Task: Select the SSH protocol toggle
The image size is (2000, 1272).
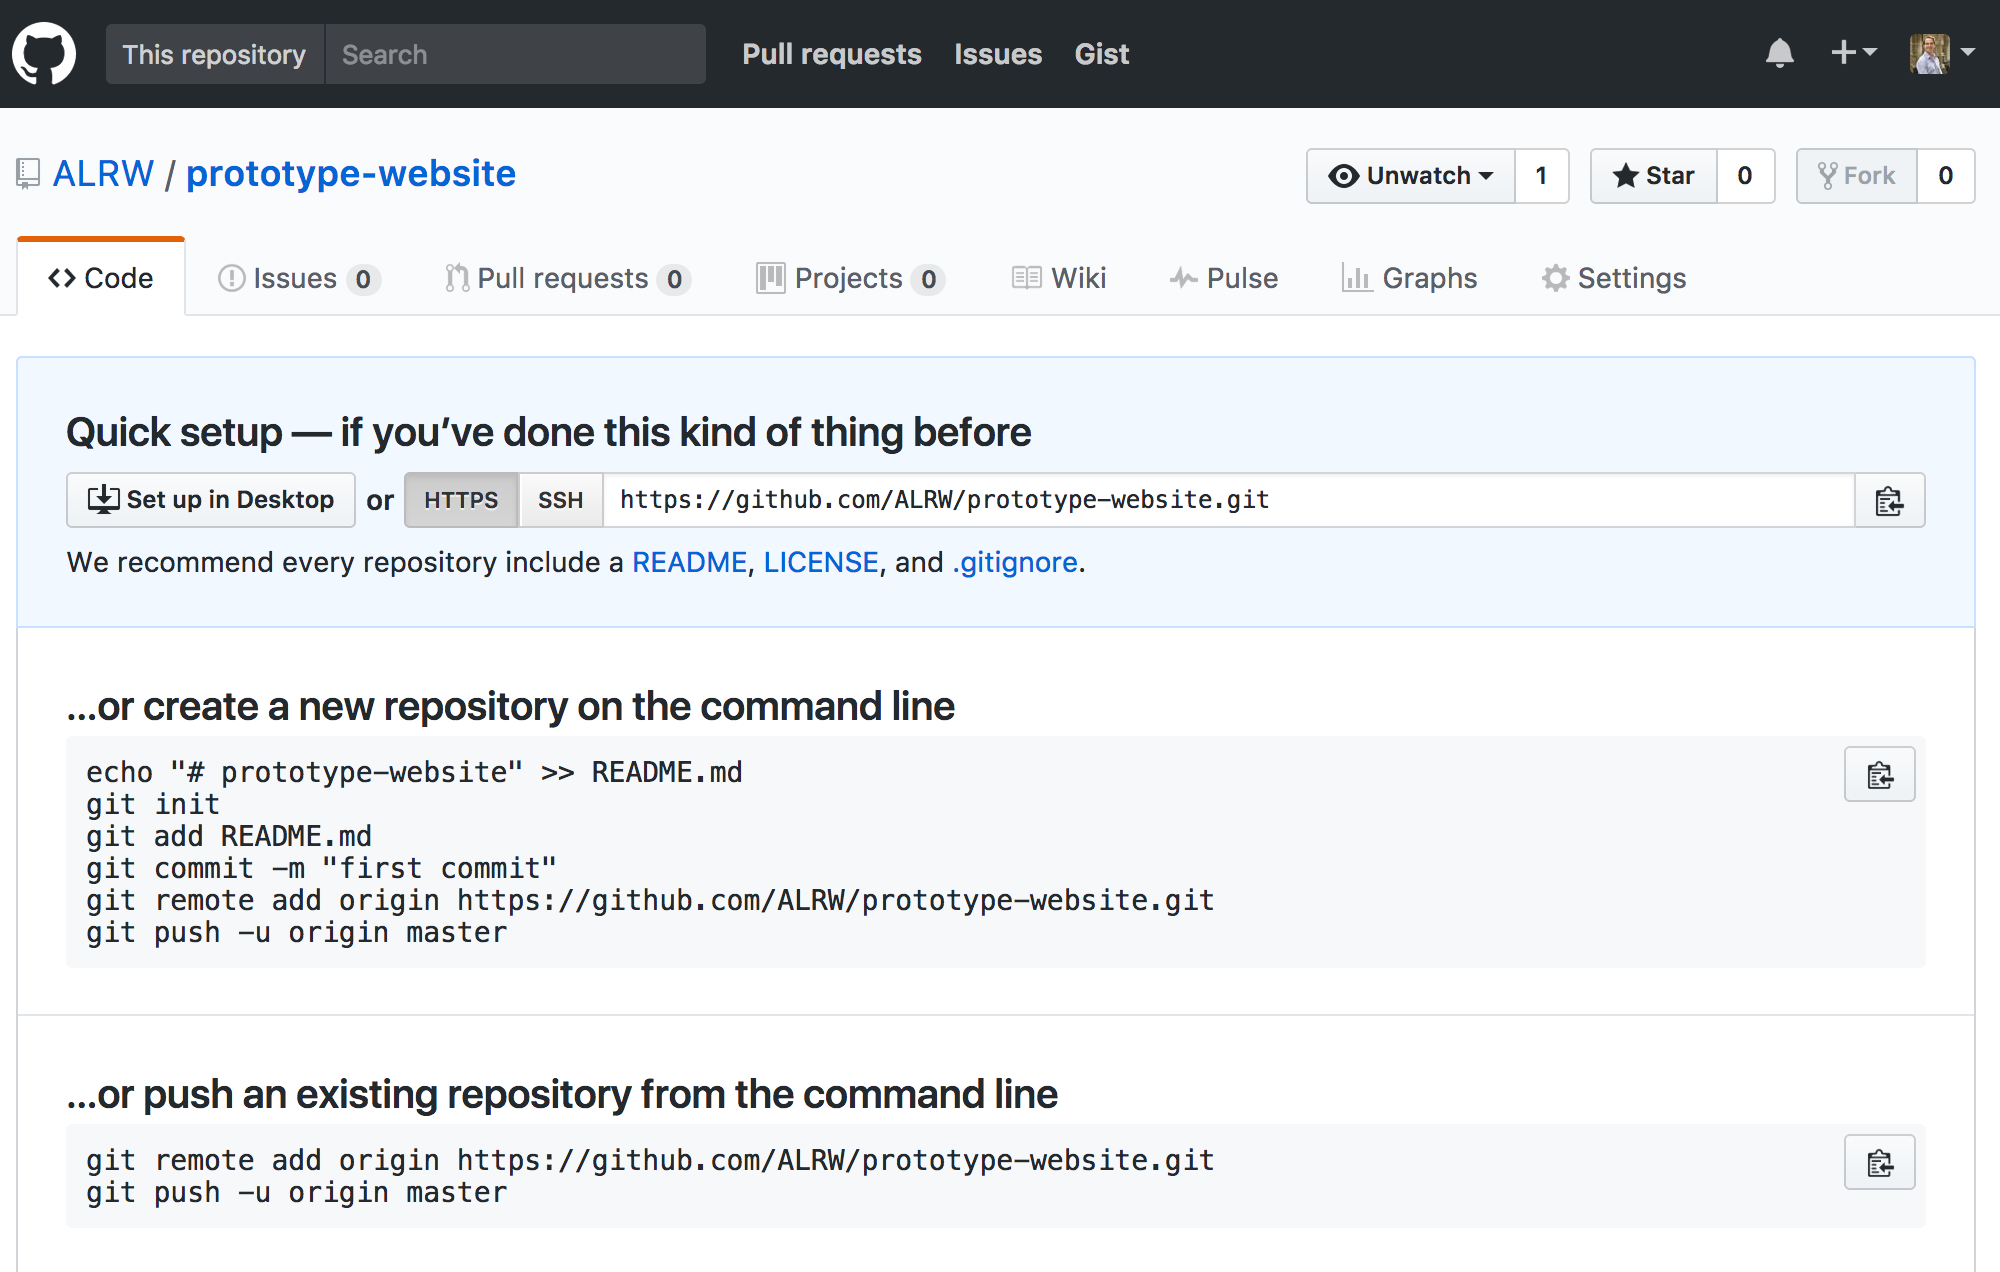Action: pos(560,500)
